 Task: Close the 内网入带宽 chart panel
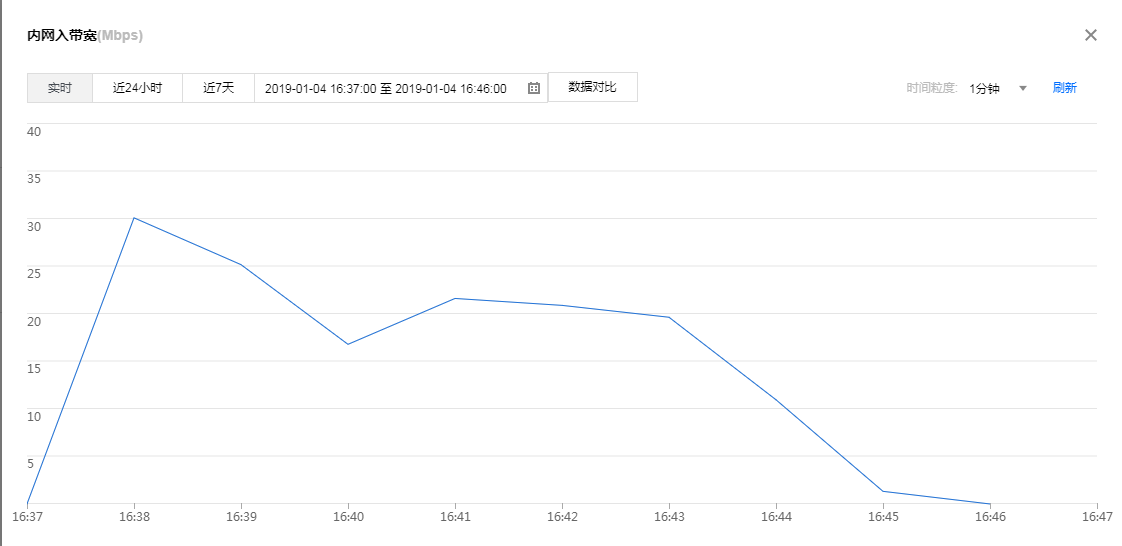point(1091,35)
